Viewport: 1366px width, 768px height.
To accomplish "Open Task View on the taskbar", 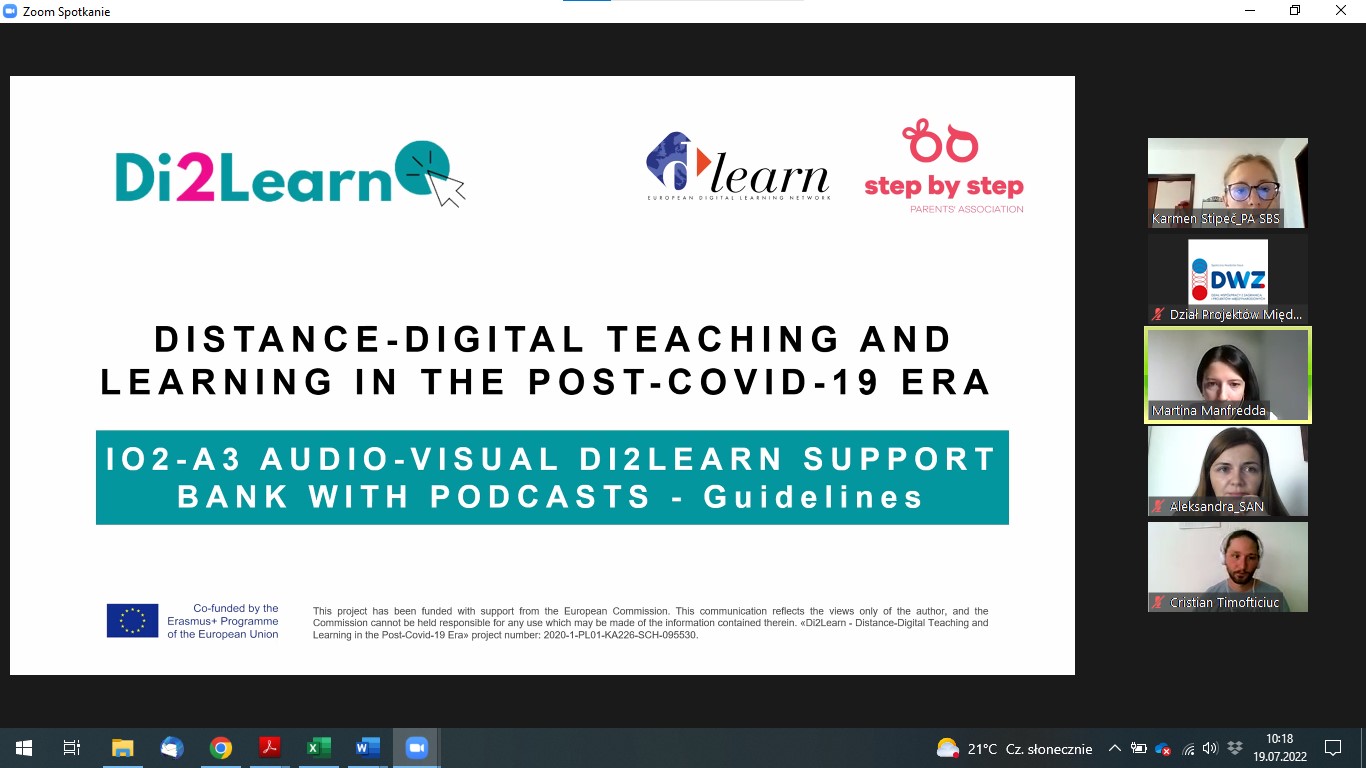I will (72, 747).
